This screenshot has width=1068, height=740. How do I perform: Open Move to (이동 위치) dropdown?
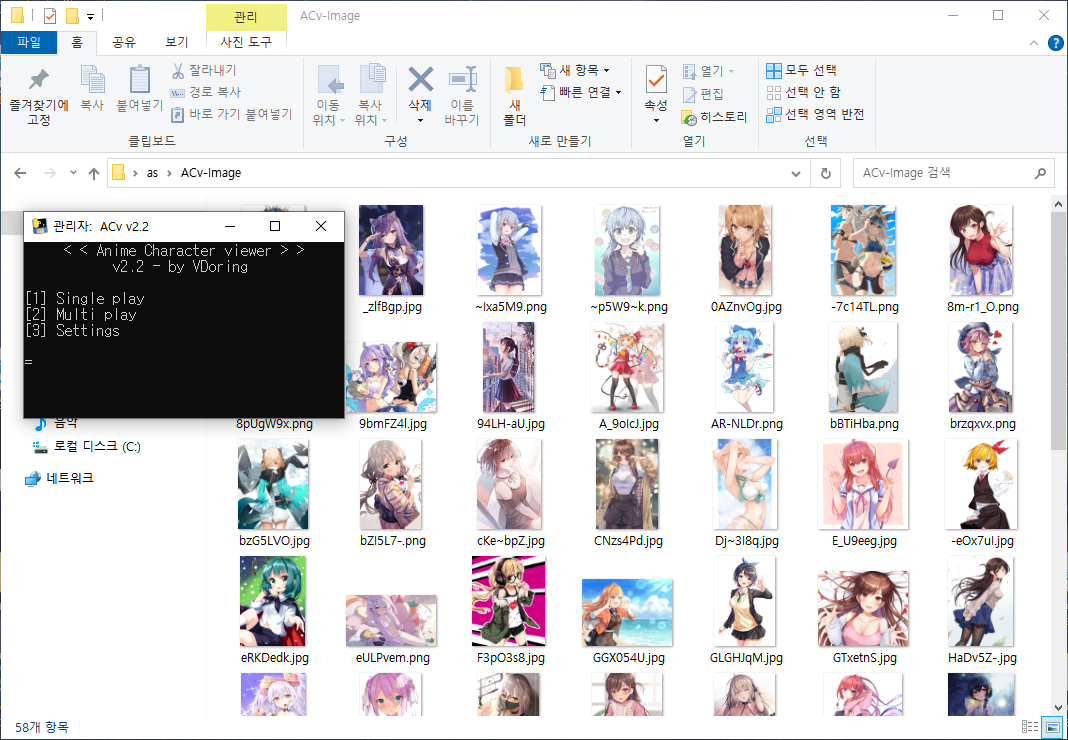(x=328, y=96)
